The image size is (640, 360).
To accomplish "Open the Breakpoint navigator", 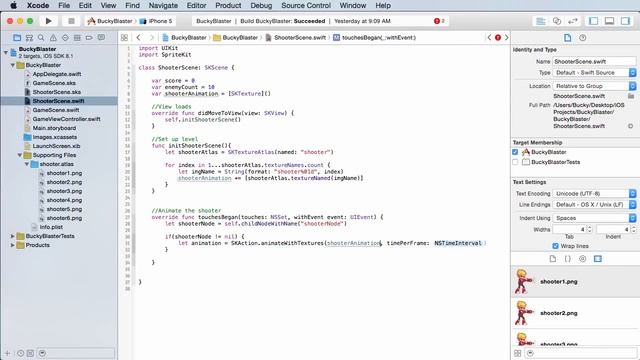I will (x=89, y=38).
